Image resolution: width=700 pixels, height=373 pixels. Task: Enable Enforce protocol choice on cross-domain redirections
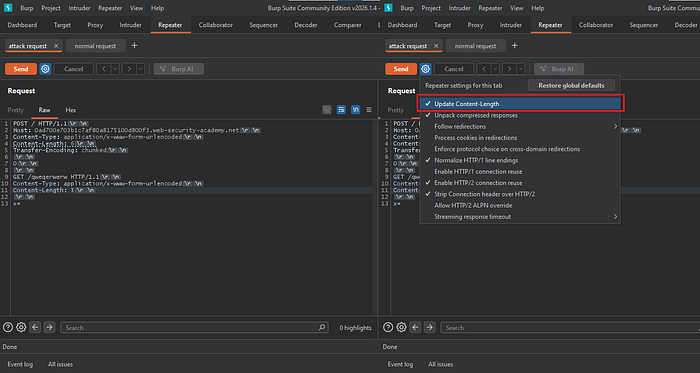coord(520,149)
